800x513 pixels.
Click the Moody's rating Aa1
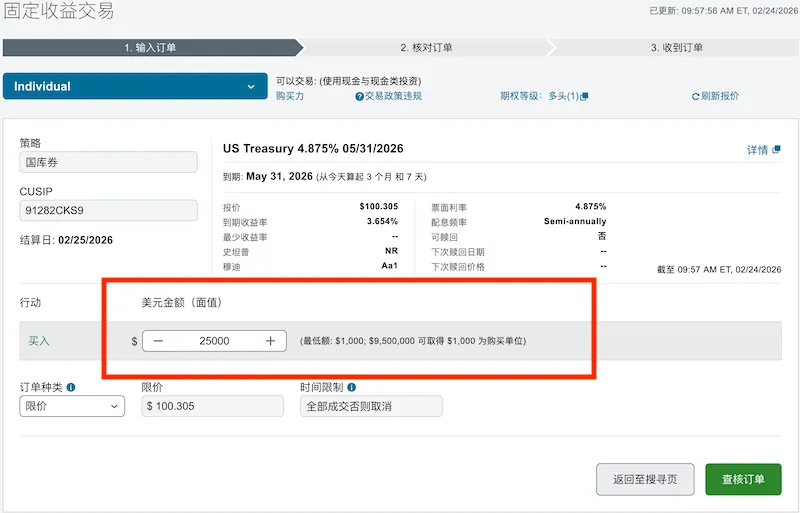click(x=390, y=265)
